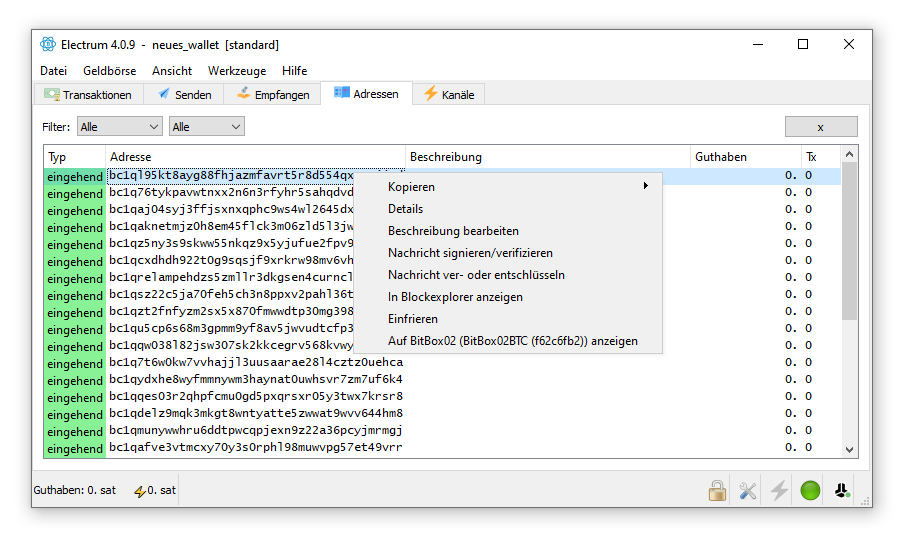Viewport: 906px width, 541px height.
Task: Click the Lightning balance 0. sat status text
Action: [155, 490]
